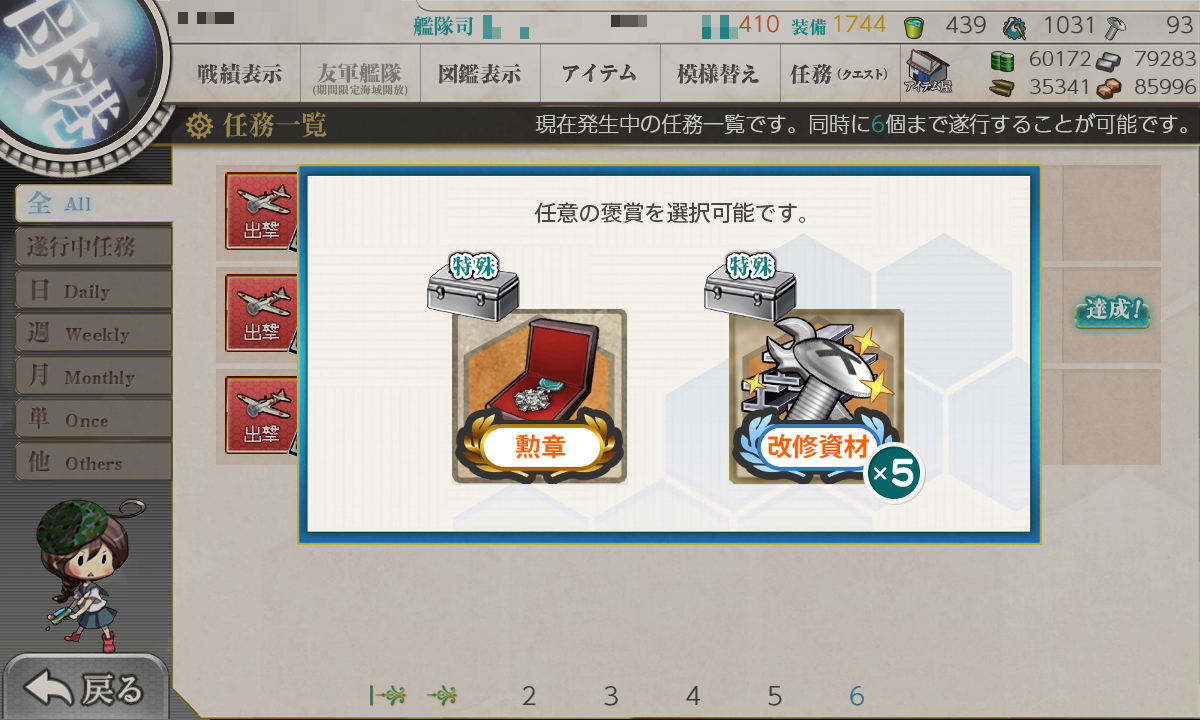Show 遂行中任務 active quests tab
This screenshot has width=1200, height=720.
tap(93, 247)
